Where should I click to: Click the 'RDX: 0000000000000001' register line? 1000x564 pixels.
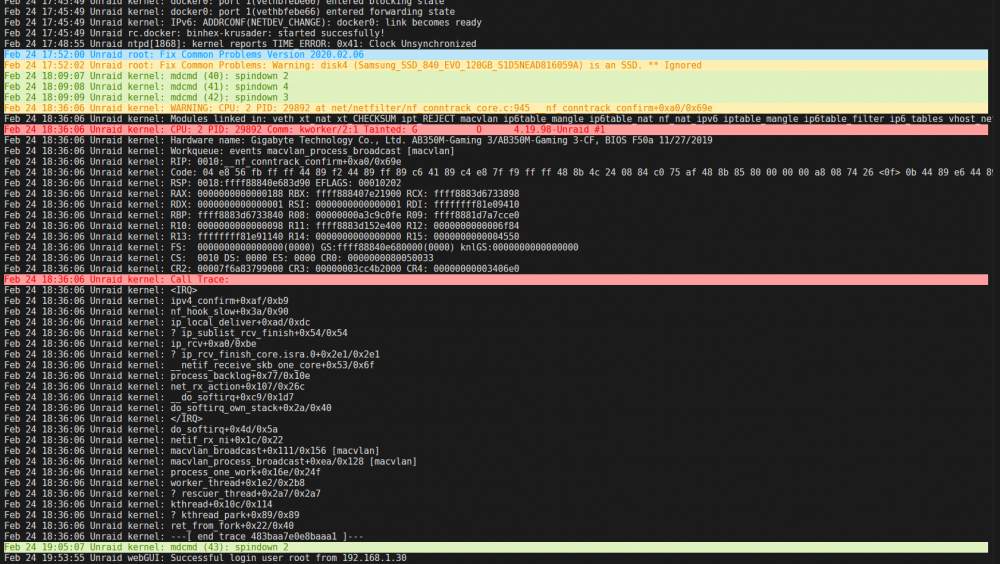(x=261, y=205)
